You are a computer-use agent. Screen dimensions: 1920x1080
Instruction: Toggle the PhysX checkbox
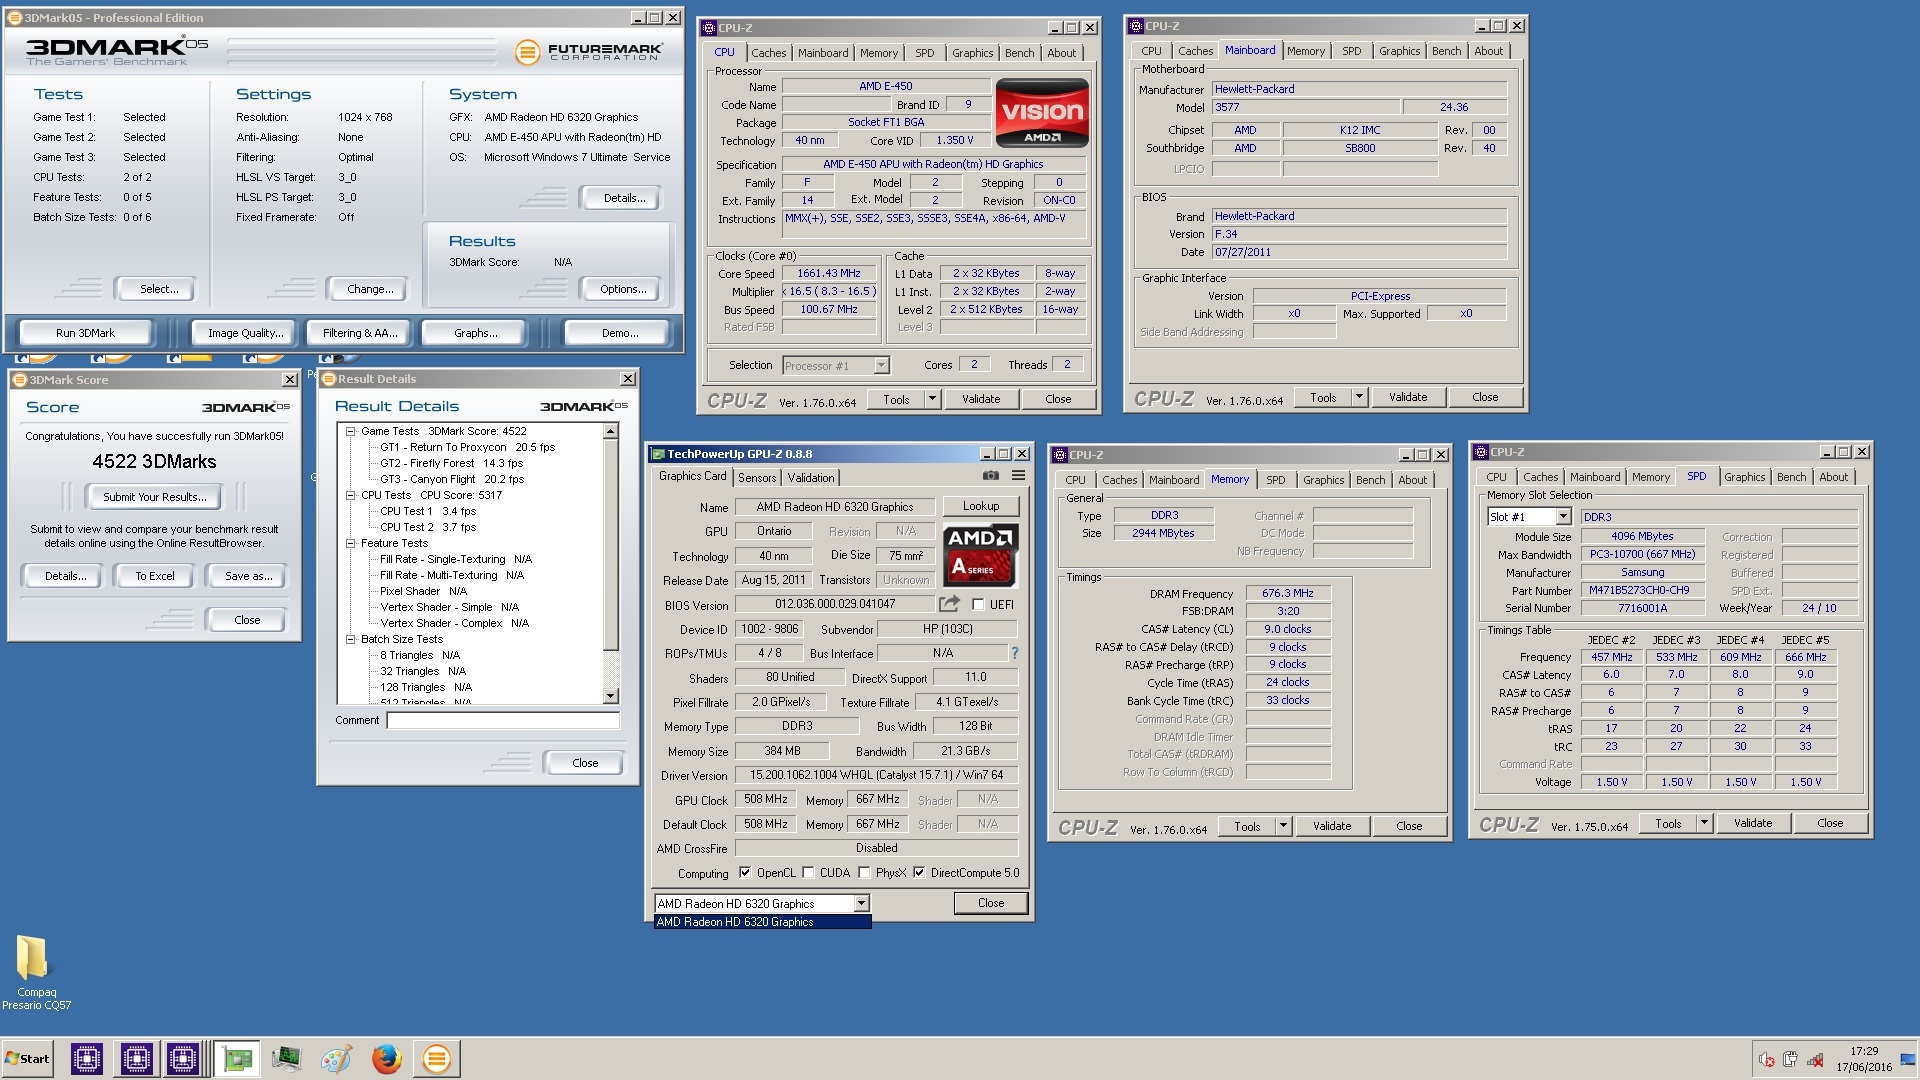(864, 873)
